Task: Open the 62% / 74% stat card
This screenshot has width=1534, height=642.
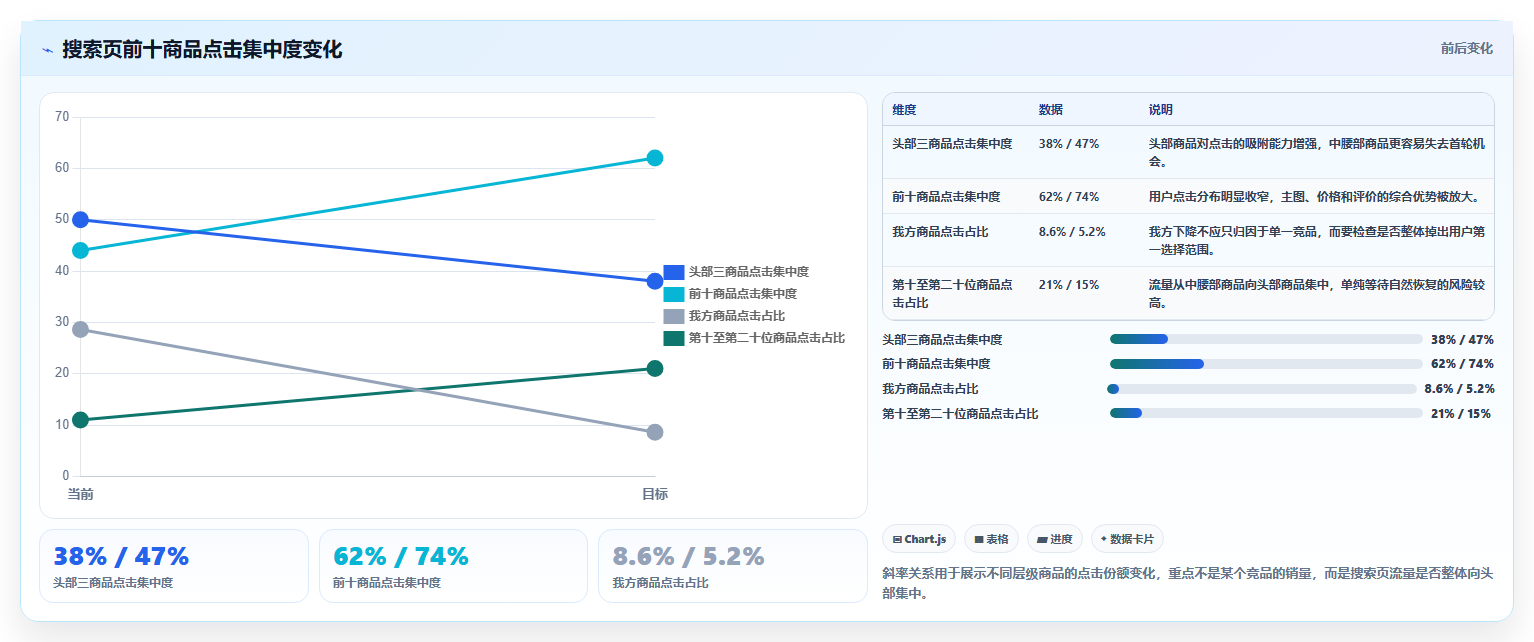Action: (x=453, y=566)
